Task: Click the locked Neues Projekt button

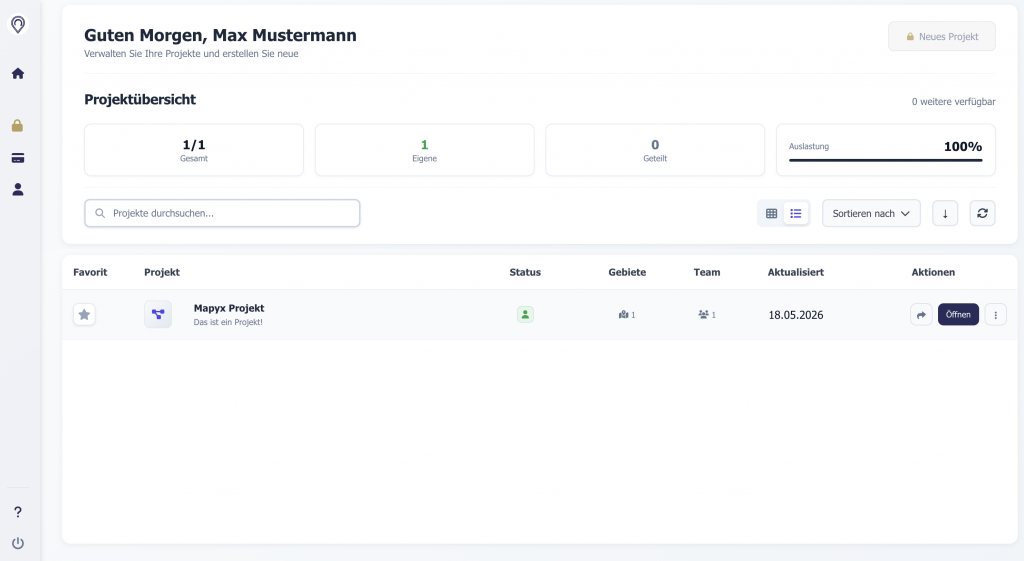Action: pyautogui.click(x=942, y=37)
